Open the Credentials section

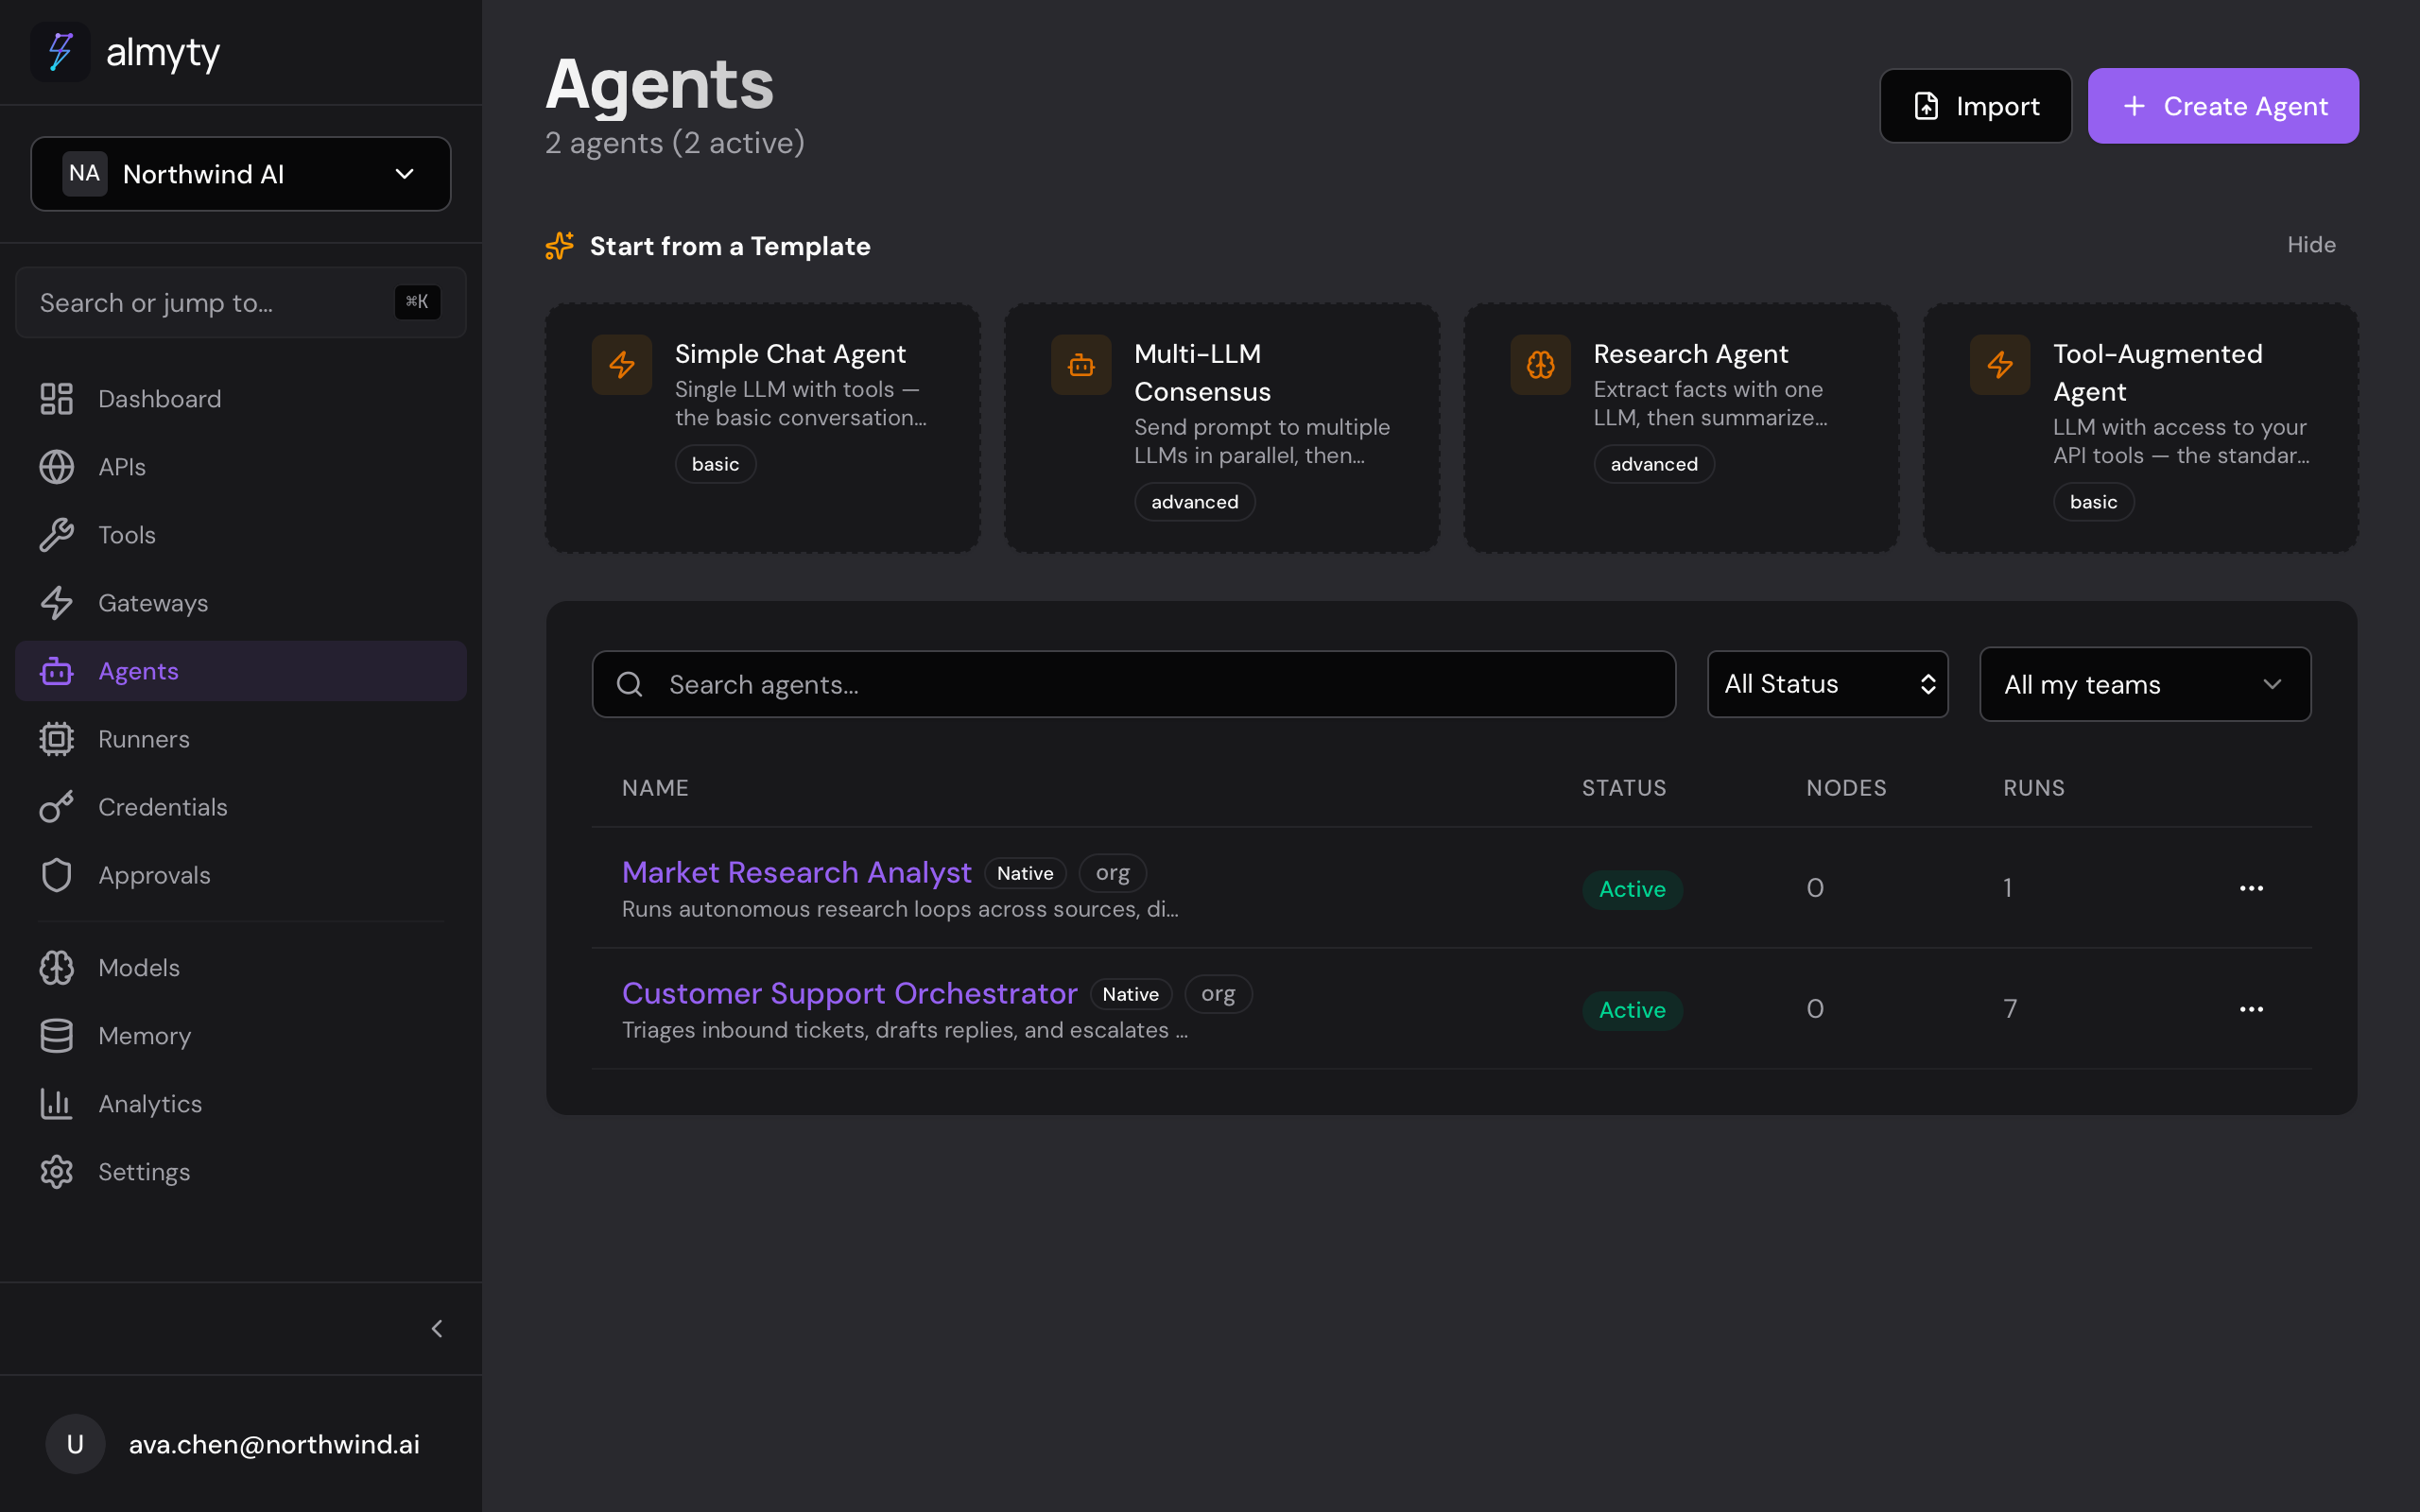(x=241, y=807)
